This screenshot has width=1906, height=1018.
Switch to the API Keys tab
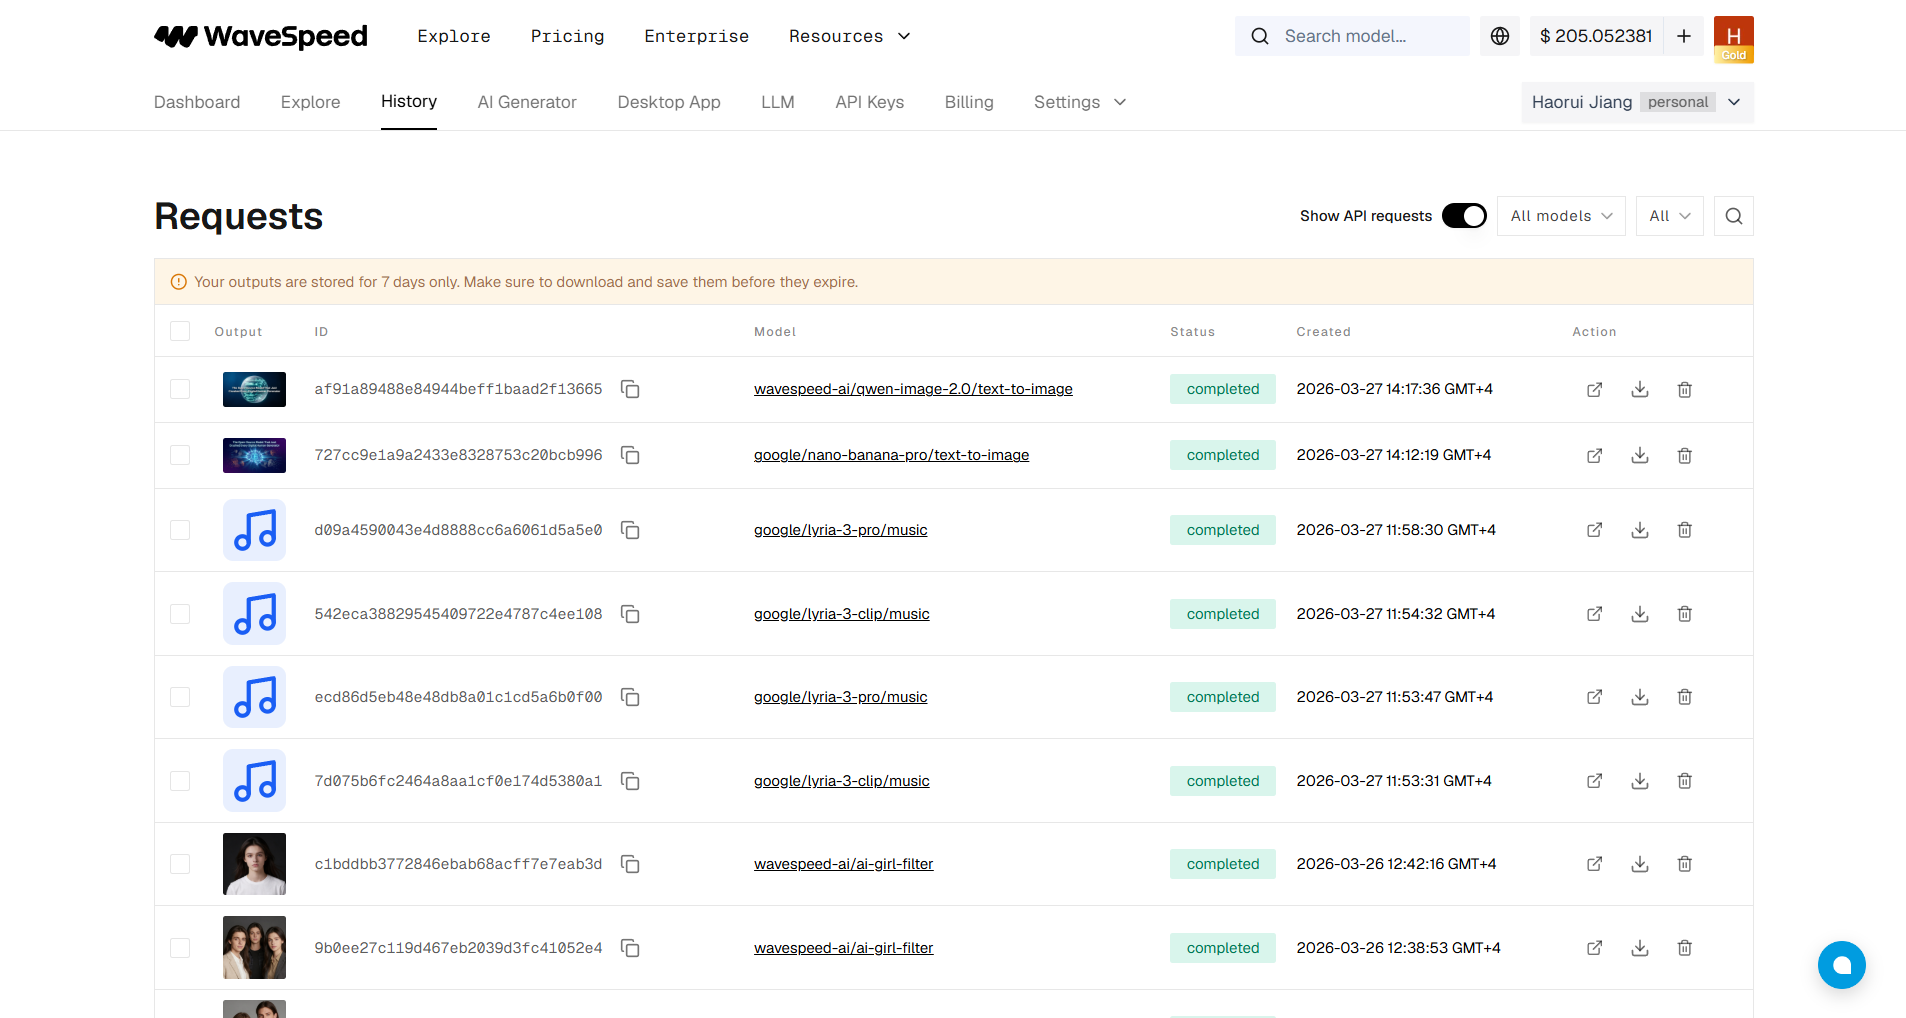tap(869, 102)
